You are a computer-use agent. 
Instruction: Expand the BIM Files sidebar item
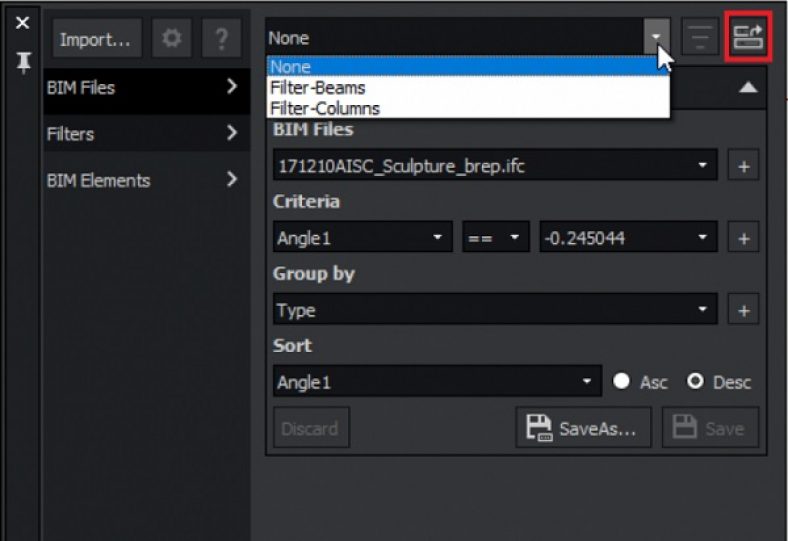146,87
